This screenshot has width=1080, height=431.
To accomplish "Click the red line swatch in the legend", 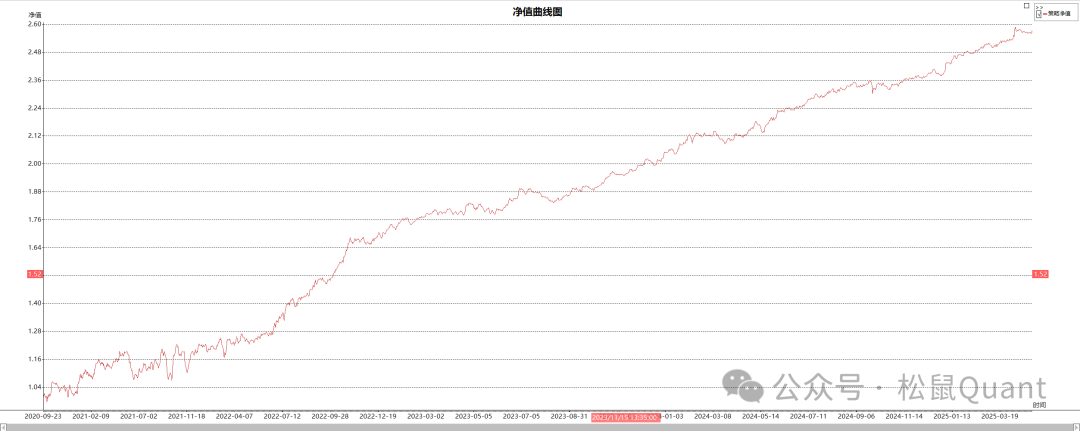I will (1044, 14).
